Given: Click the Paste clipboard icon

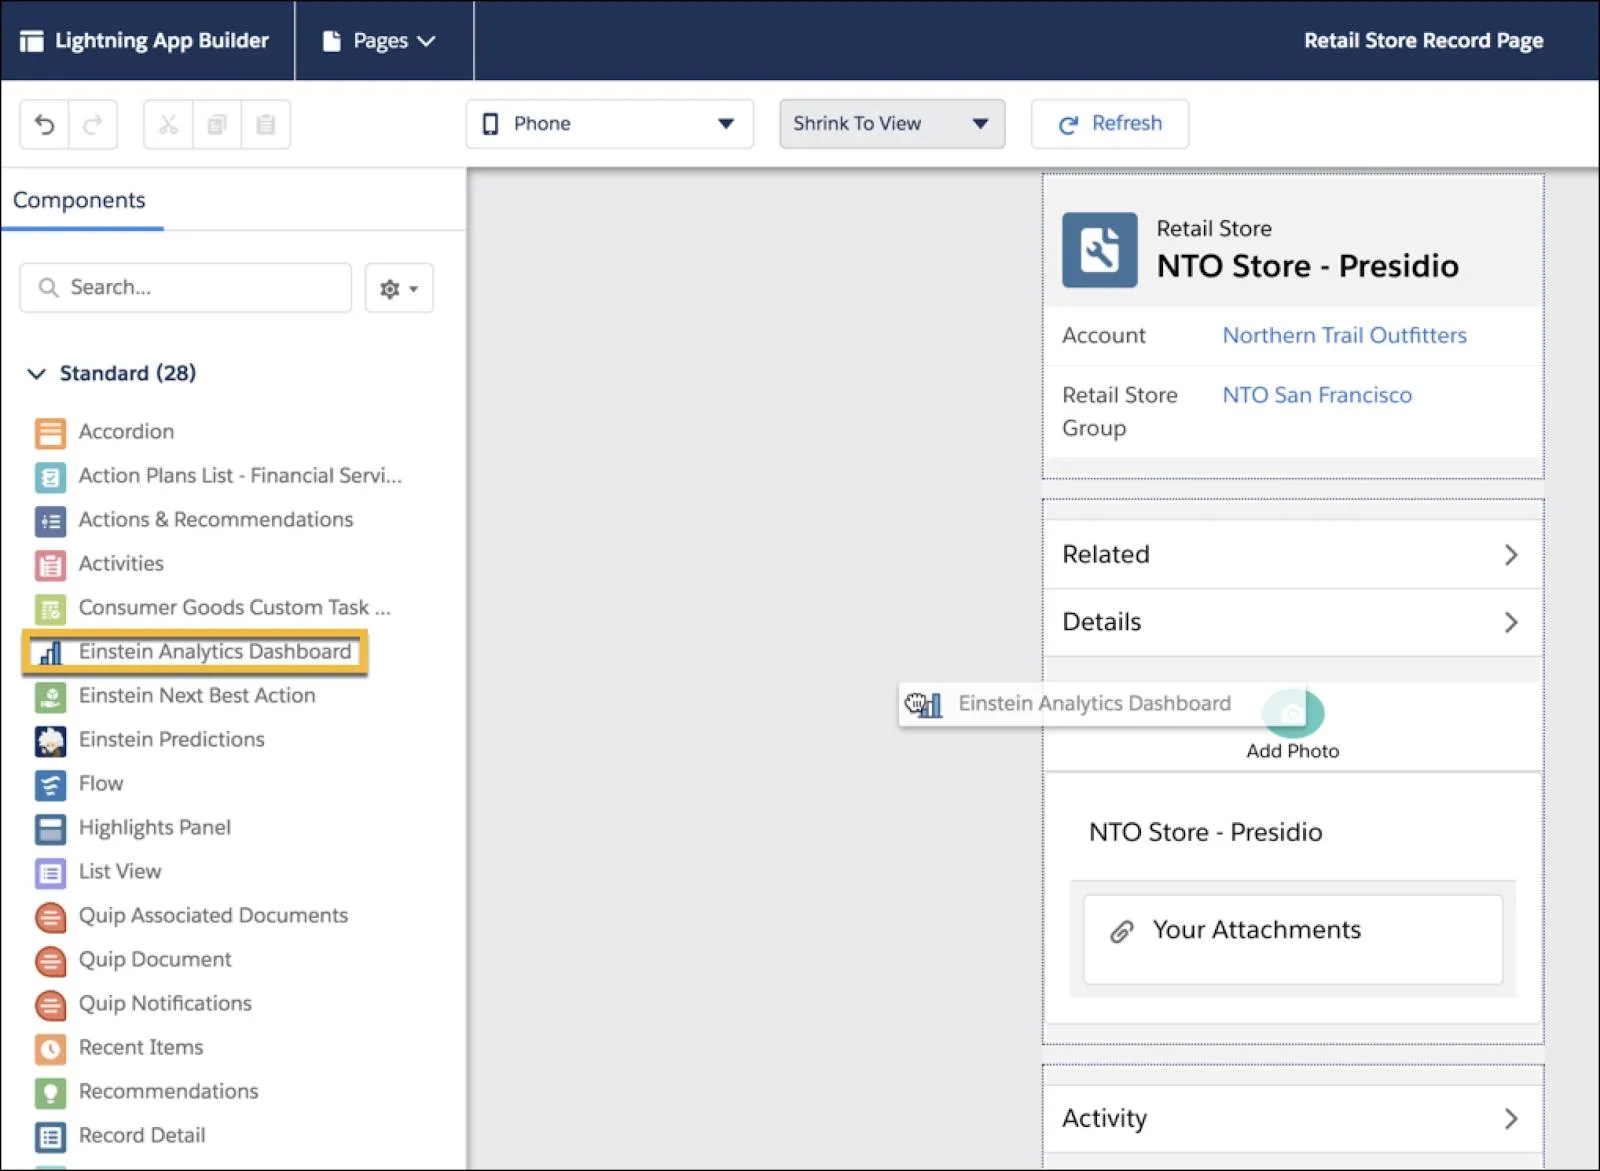Looking at the screenshot, I should [265, 124].
